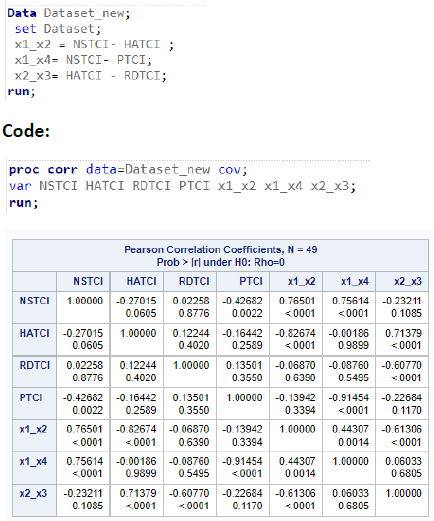Click the "run;" after the var statement
Image resolution: width=434 pixels, height=521 pixels.
pyautogui.click(x=23, y=202)
